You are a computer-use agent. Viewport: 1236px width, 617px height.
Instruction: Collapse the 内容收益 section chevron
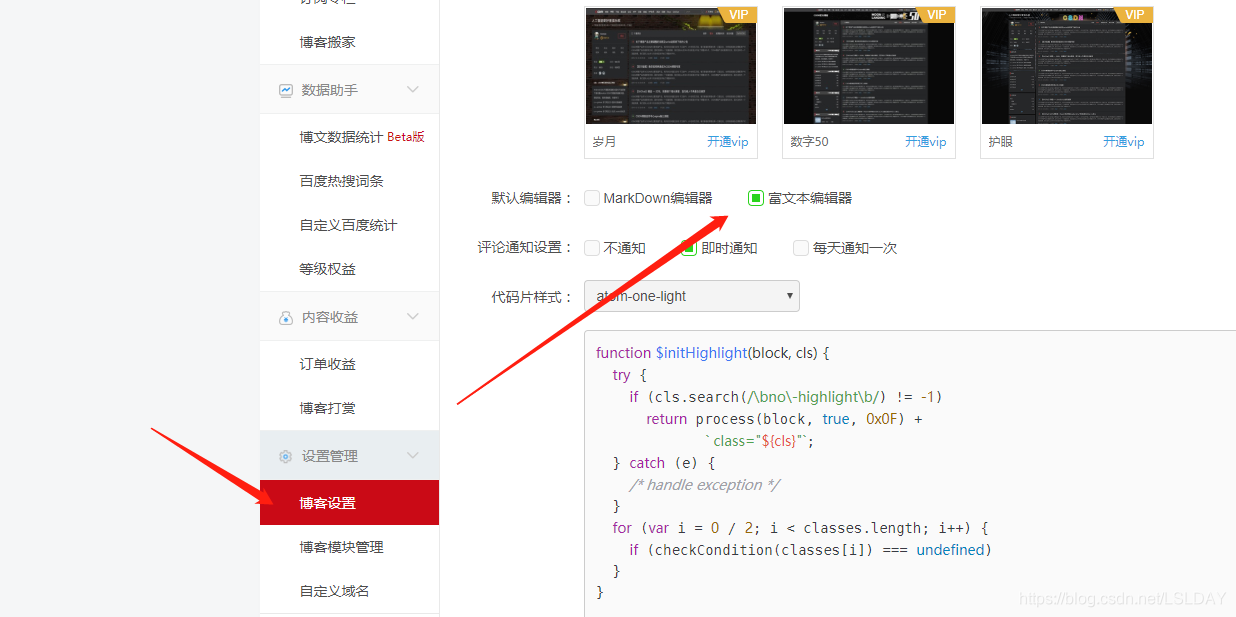click(413, 317)
